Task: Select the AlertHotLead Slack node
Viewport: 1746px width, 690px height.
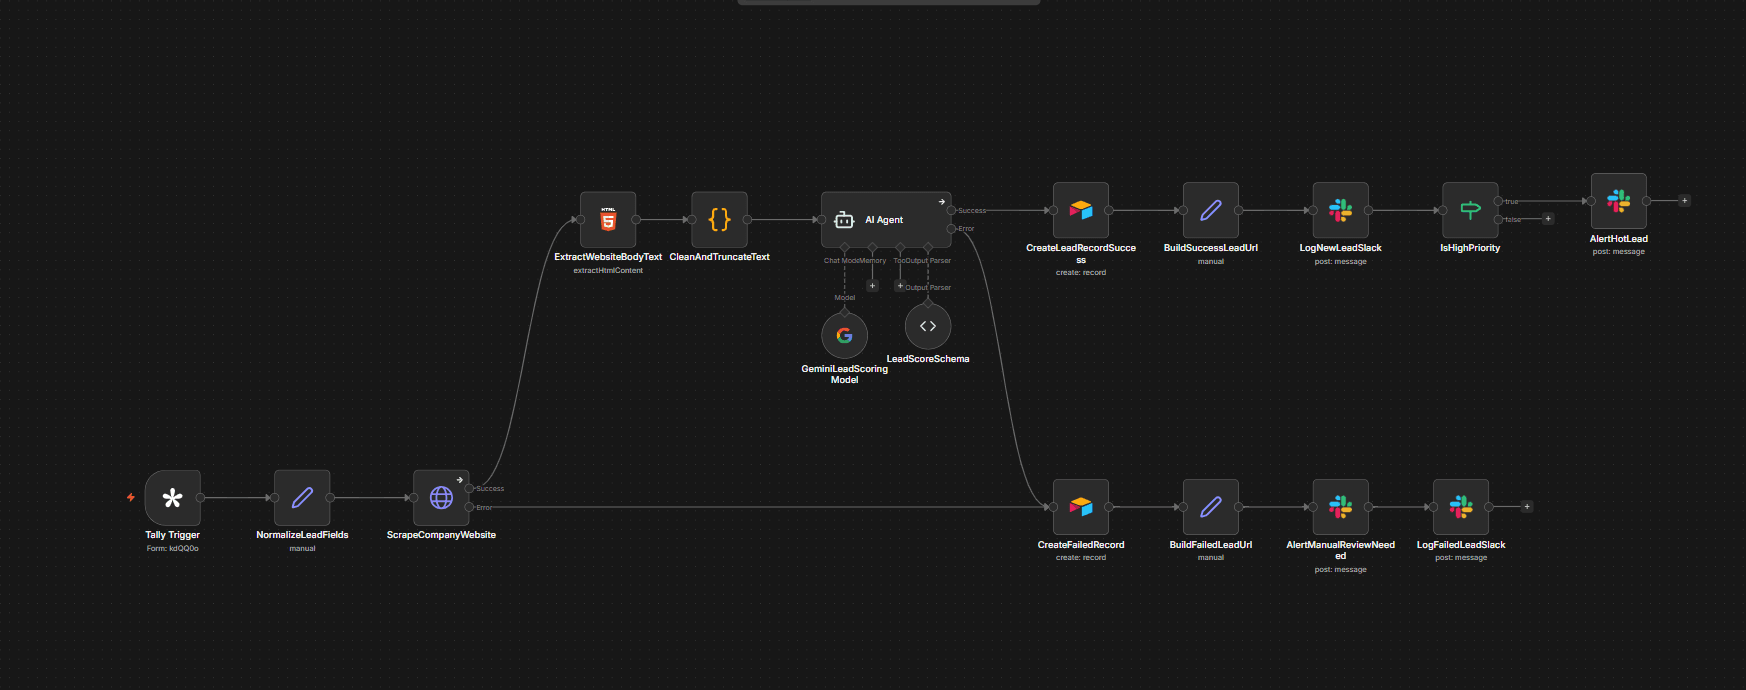Action: [1618, 201]
